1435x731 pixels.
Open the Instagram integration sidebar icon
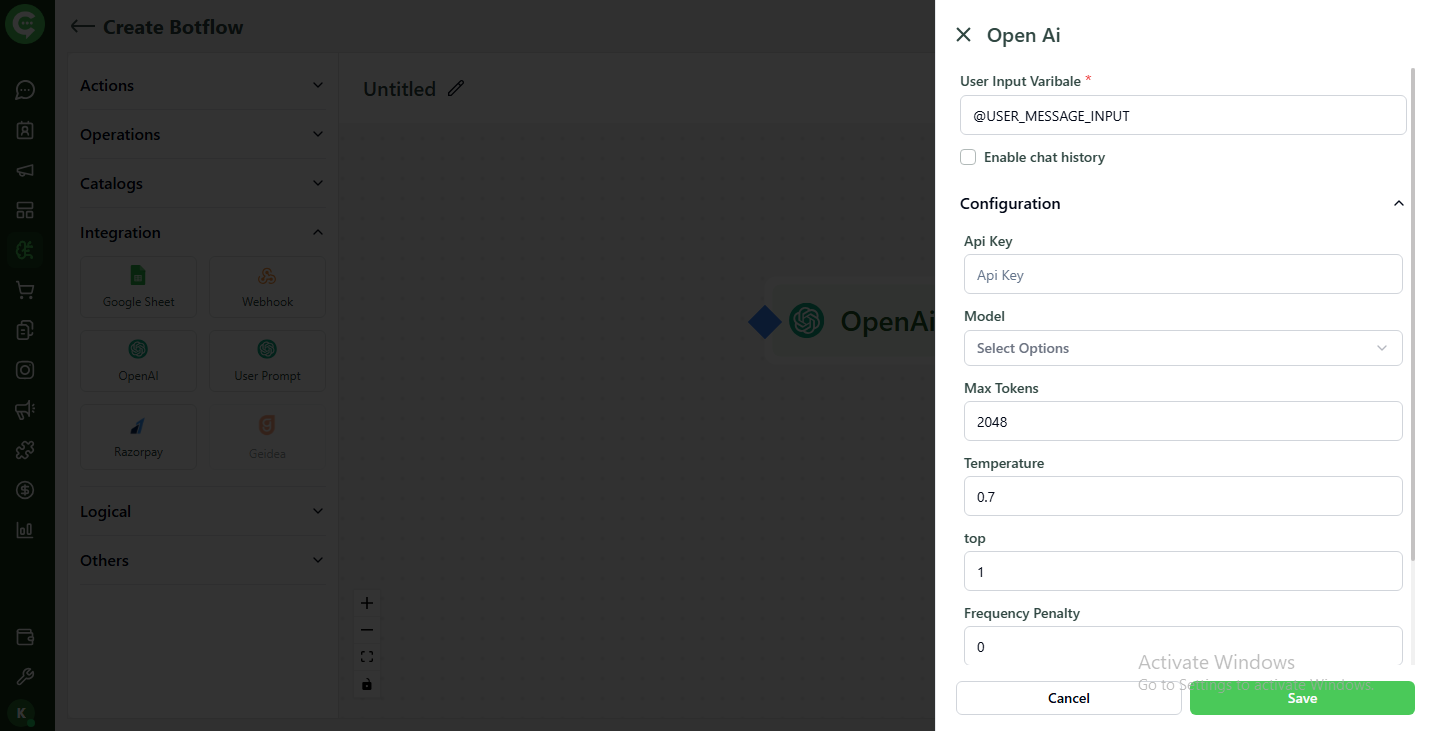pyautogui.click(x=25, y=369)
